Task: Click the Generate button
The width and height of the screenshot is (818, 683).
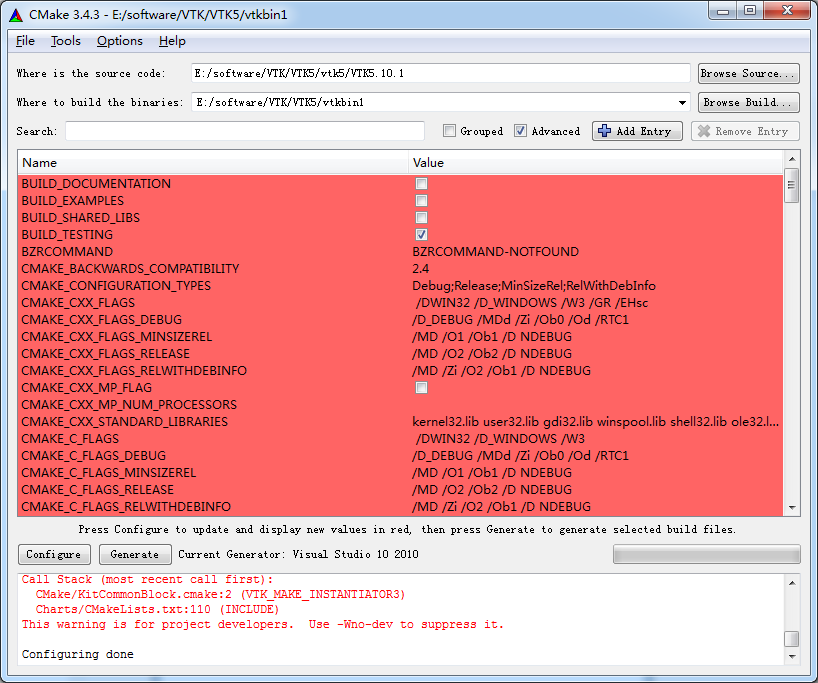Action: point(135,554)
